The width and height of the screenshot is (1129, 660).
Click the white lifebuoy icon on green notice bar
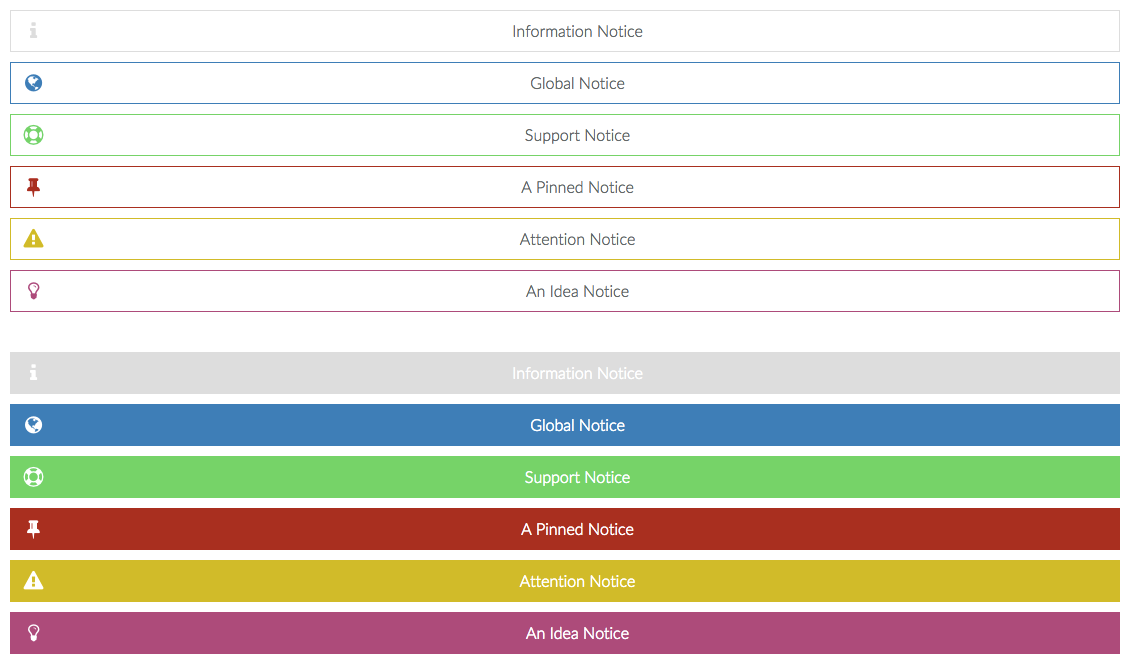tap(33, 477)
